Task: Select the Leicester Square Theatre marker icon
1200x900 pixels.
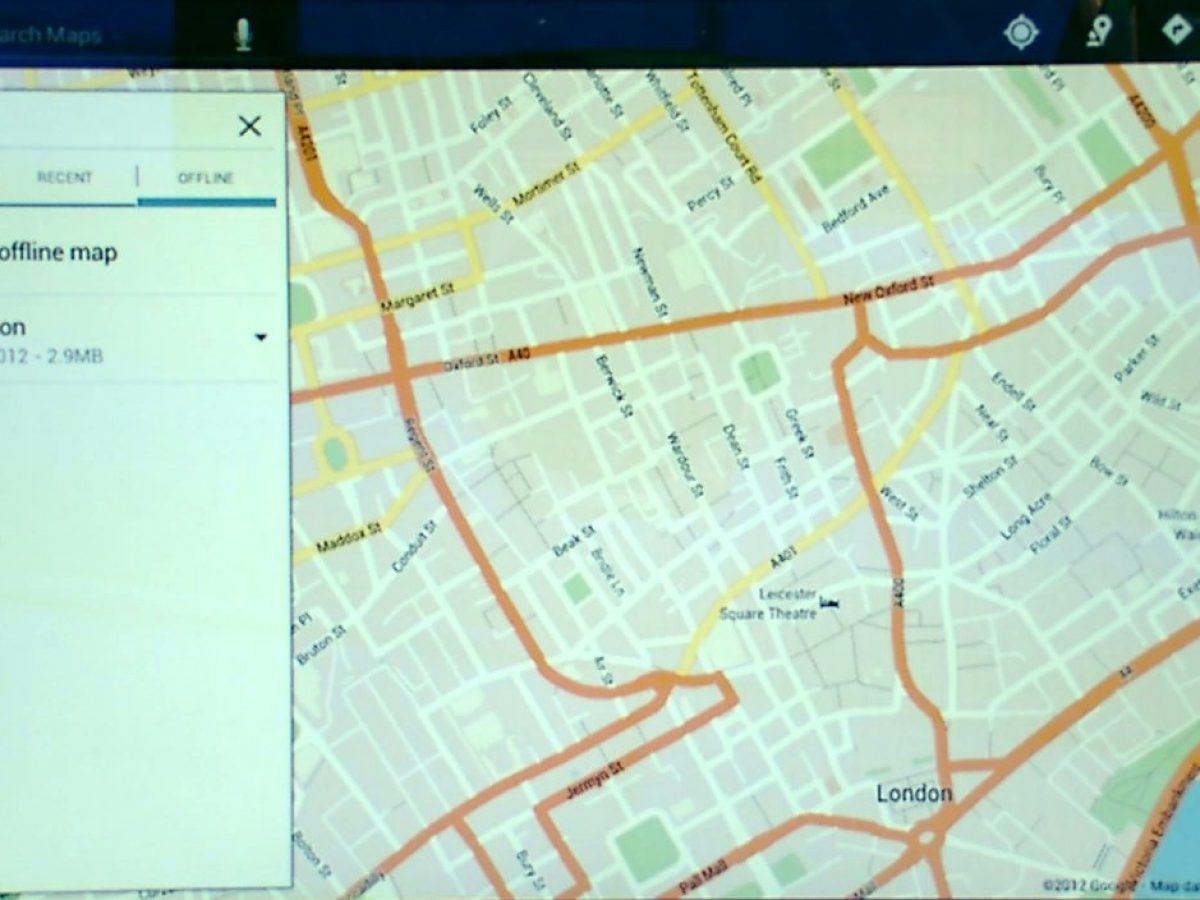Action: pyautogui.click(x=828, y=601)
